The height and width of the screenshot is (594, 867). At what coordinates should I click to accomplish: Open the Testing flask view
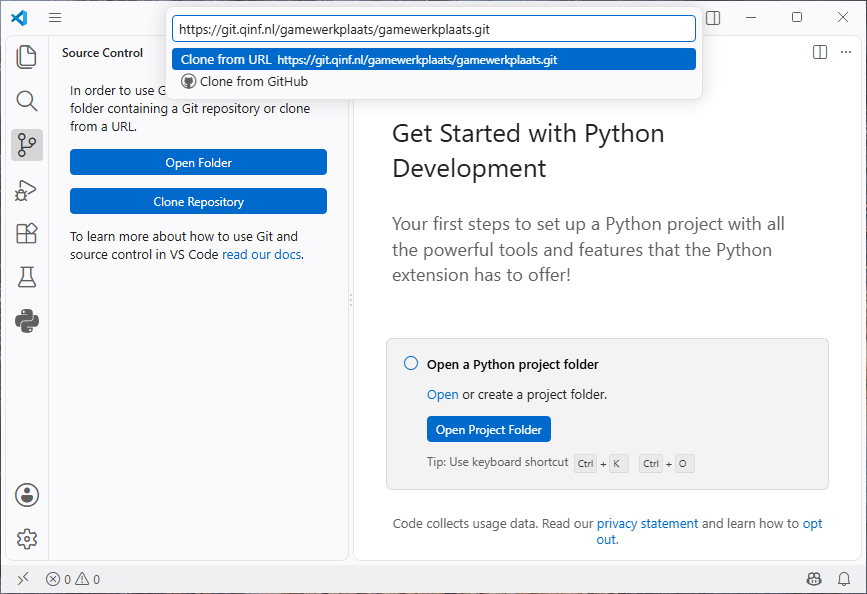coord(27,277)
